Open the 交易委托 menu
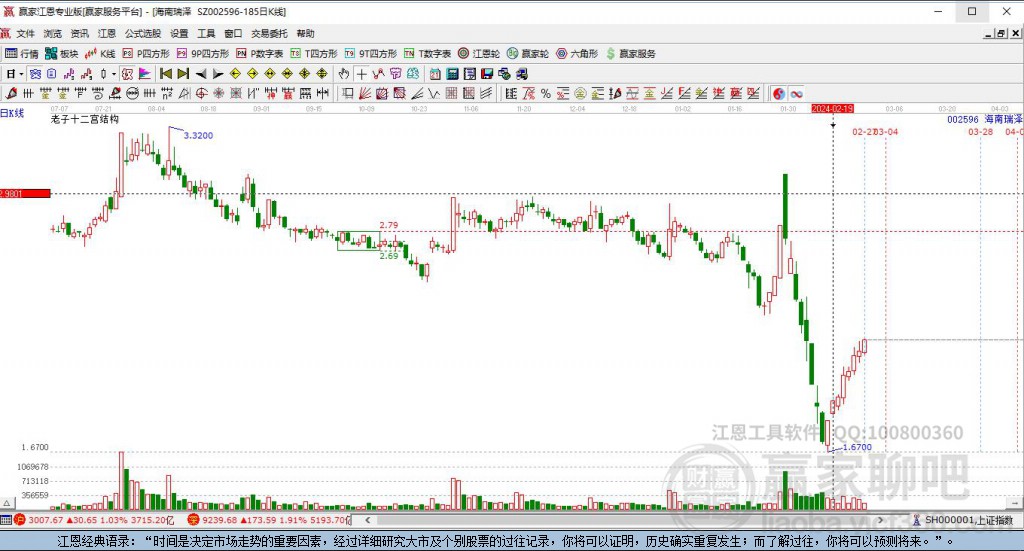Image resolution: width=1024 pixels, height=551 pixels. pos(269,33)
